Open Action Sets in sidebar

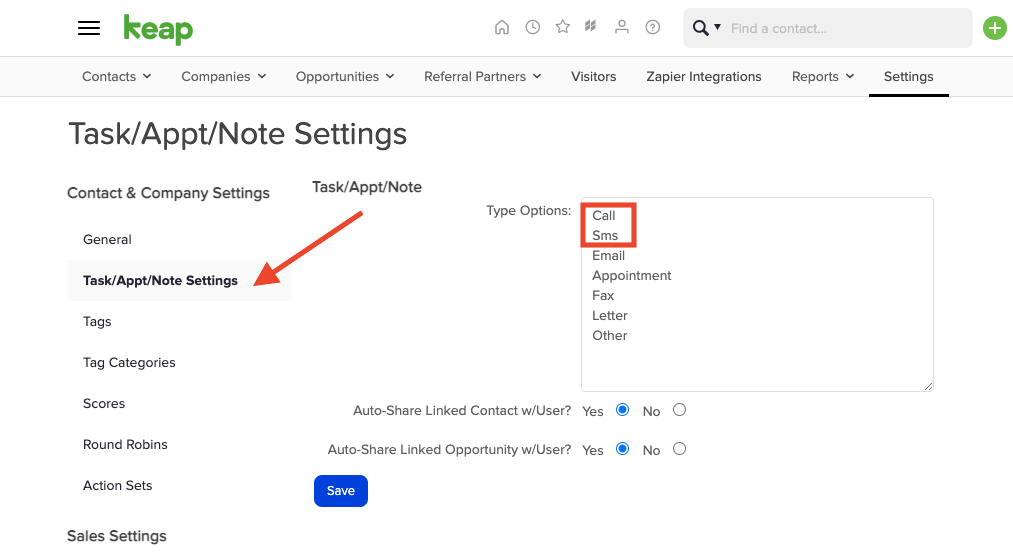(118, 485)
